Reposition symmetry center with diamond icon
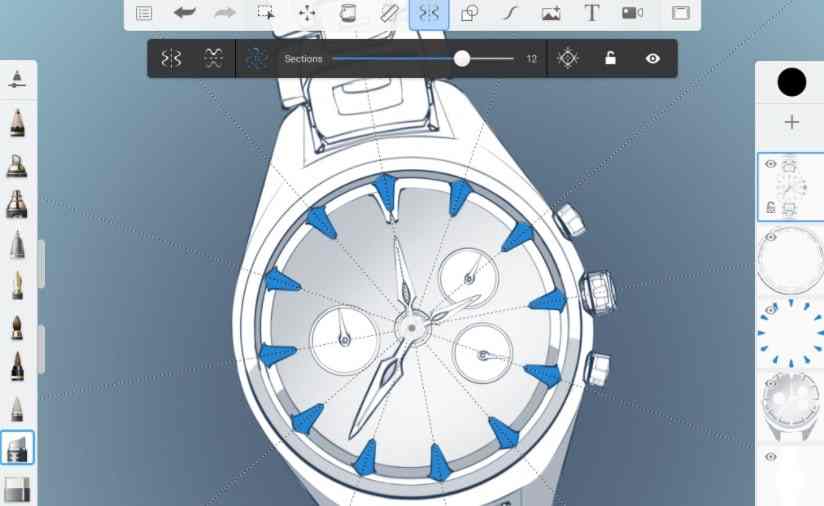This screenshot has width=824, height=506. tap(568, 58)
